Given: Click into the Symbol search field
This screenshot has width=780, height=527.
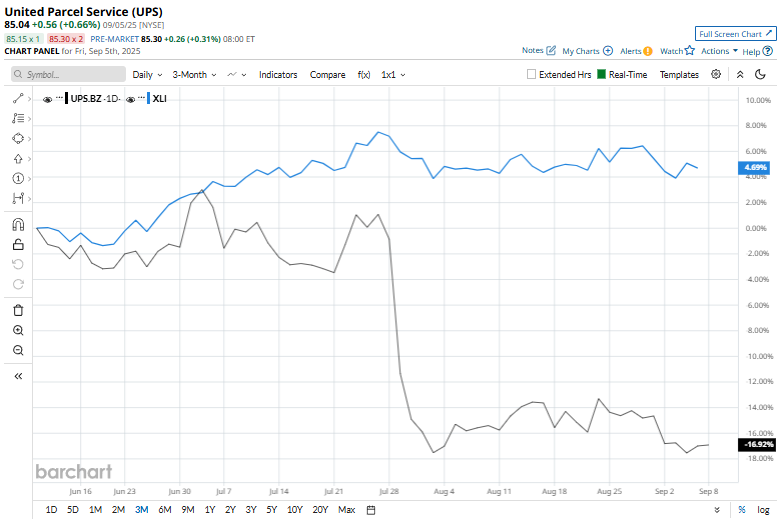Looking at the screenshot, I should coord(68,74).
